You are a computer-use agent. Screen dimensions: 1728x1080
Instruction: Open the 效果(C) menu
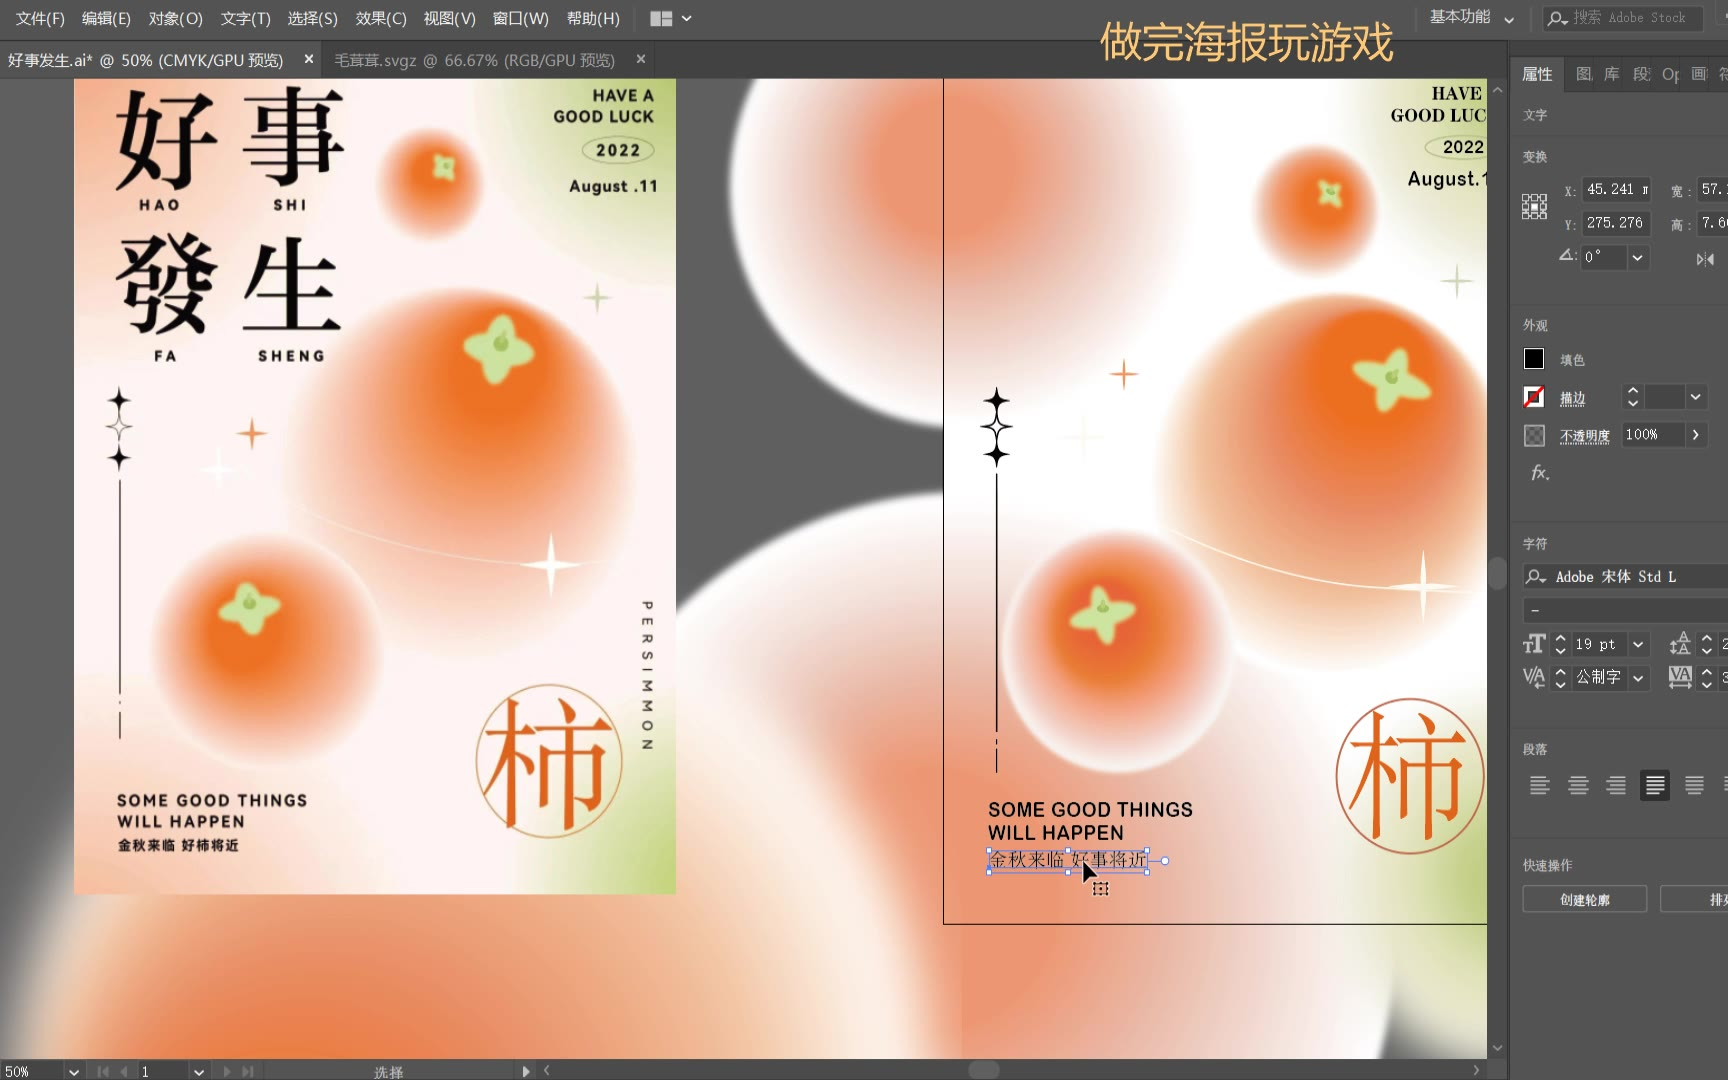click(x=381, y=18)
